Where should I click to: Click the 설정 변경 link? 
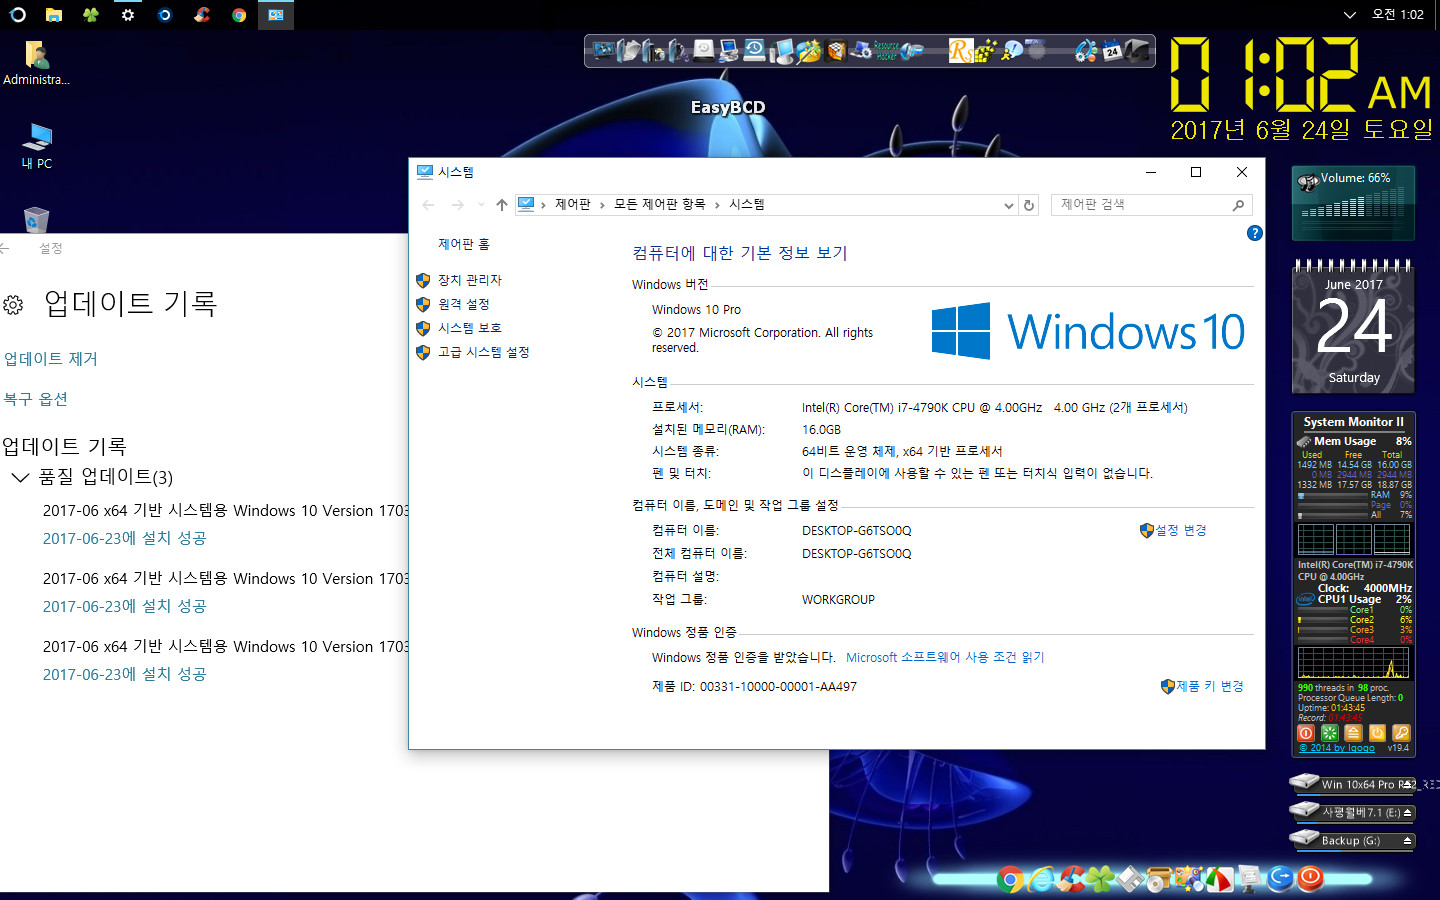pos(1181,530)
